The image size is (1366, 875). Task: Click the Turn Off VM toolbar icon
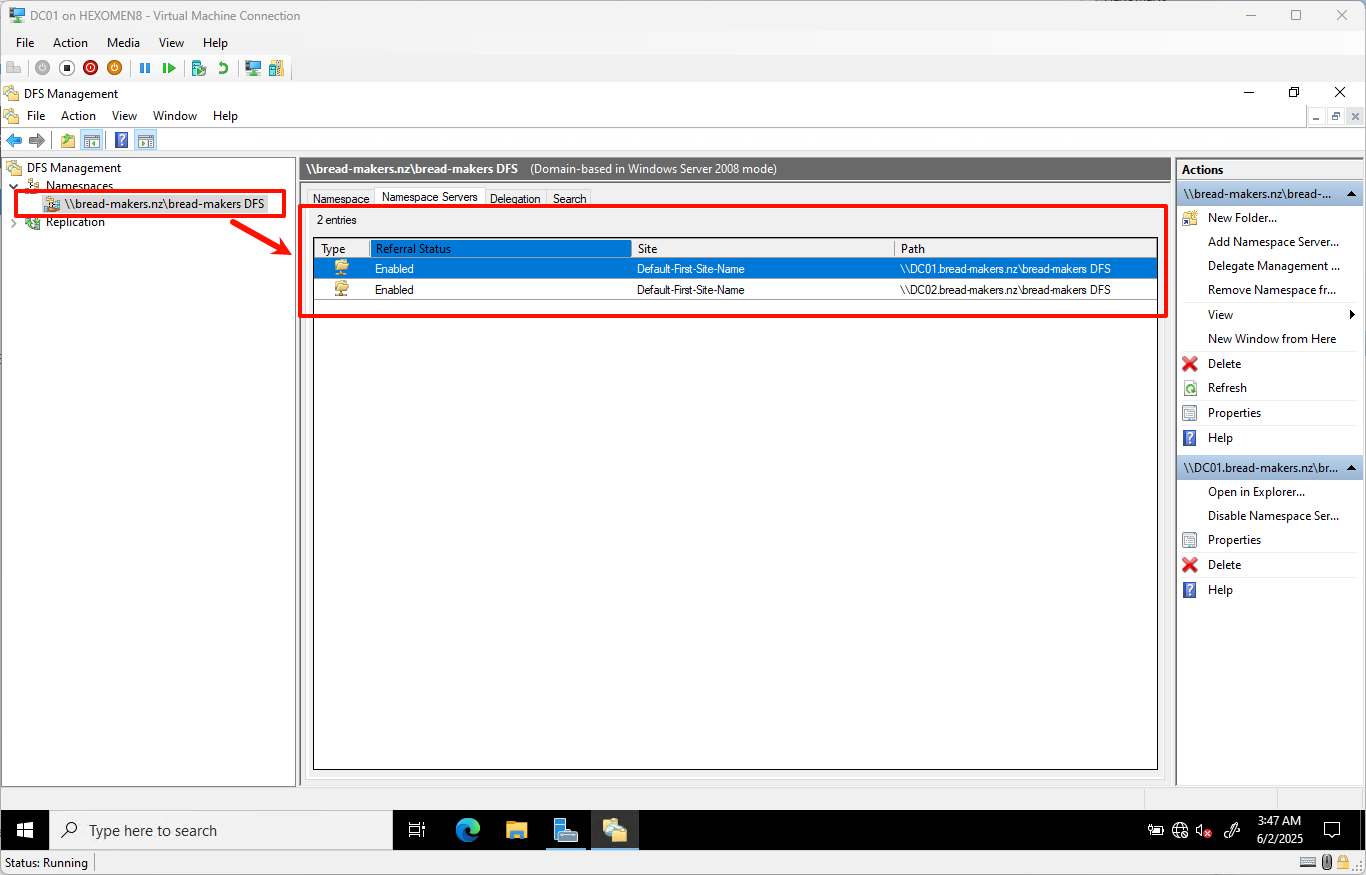[x=67, y=68]
